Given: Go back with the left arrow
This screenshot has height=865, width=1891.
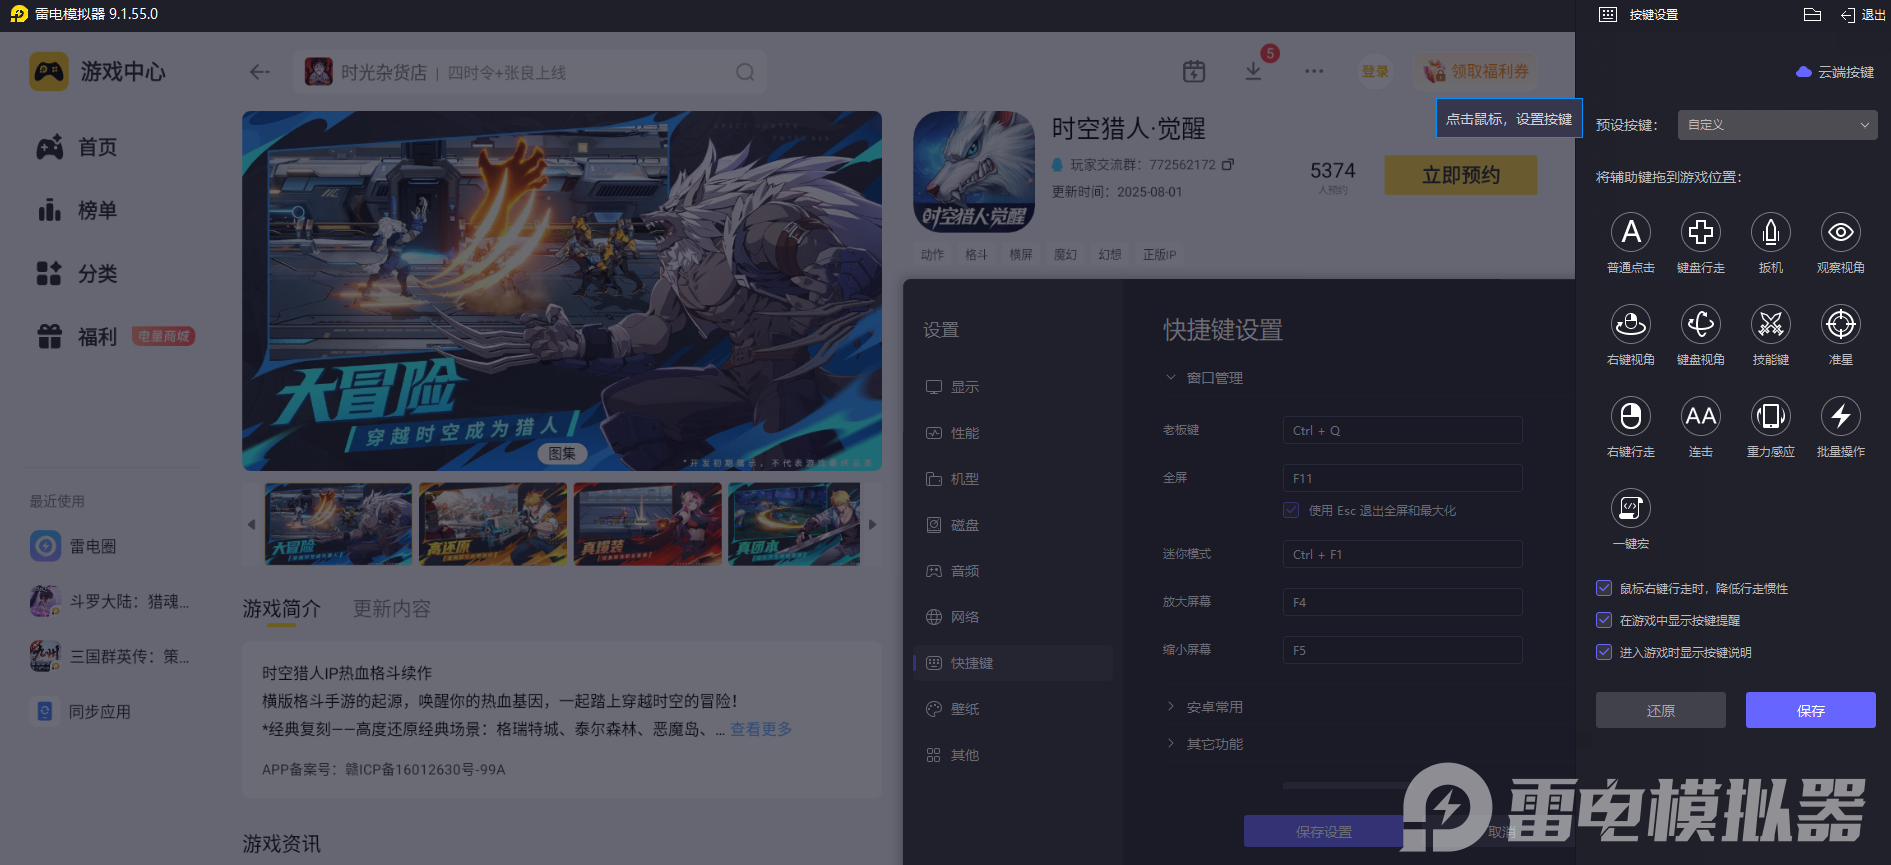Looking at the screenshot, I should [x=260, y=72].
